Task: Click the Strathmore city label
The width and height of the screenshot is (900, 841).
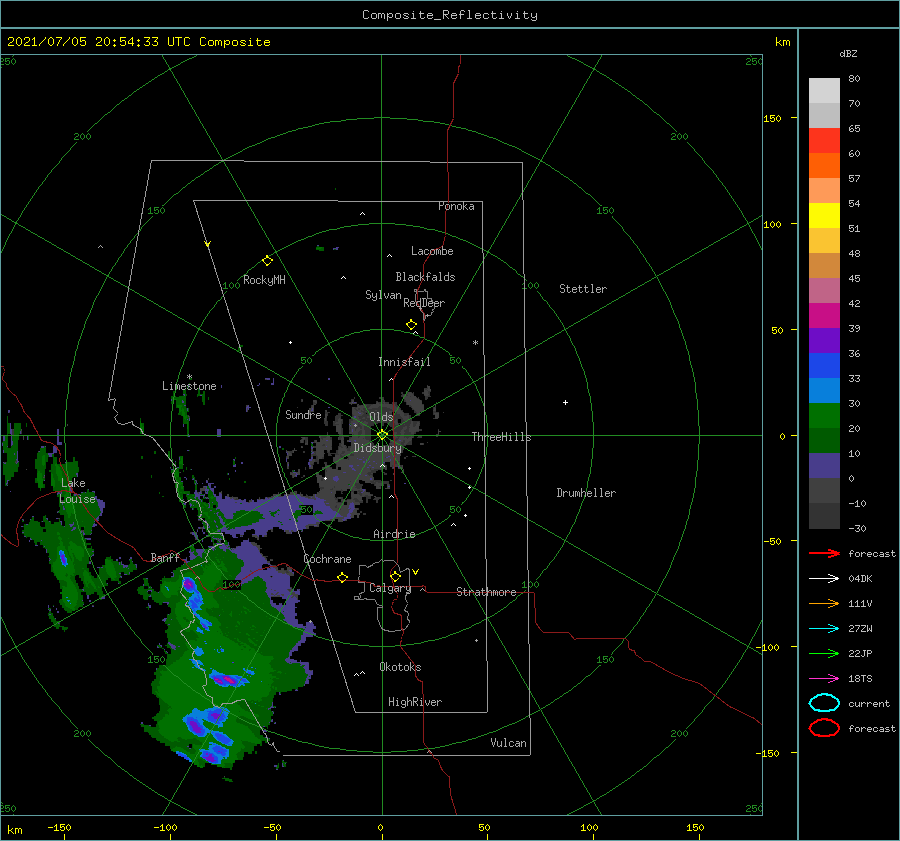Action: tap(486, 592)
